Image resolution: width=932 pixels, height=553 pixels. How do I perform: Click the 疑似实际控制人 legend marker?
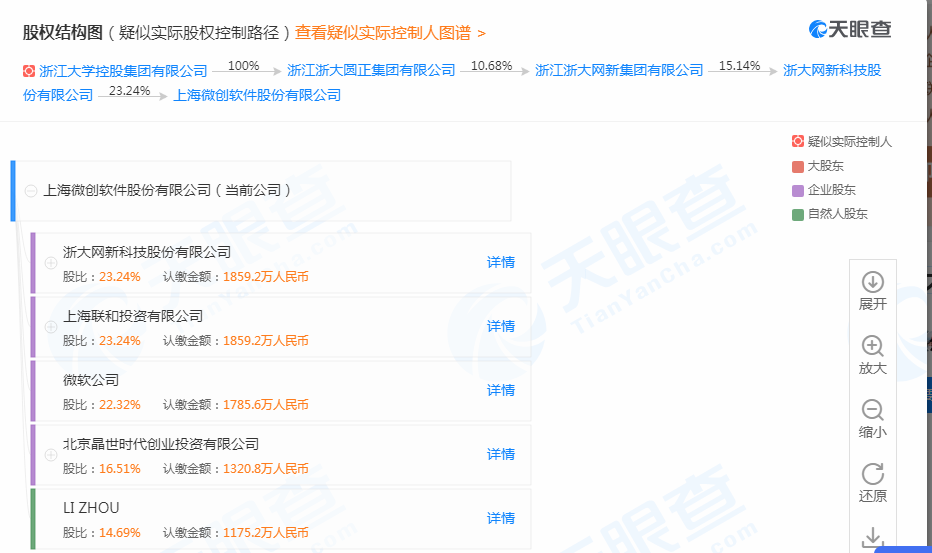pyautogui.click(x=798, y=141)
